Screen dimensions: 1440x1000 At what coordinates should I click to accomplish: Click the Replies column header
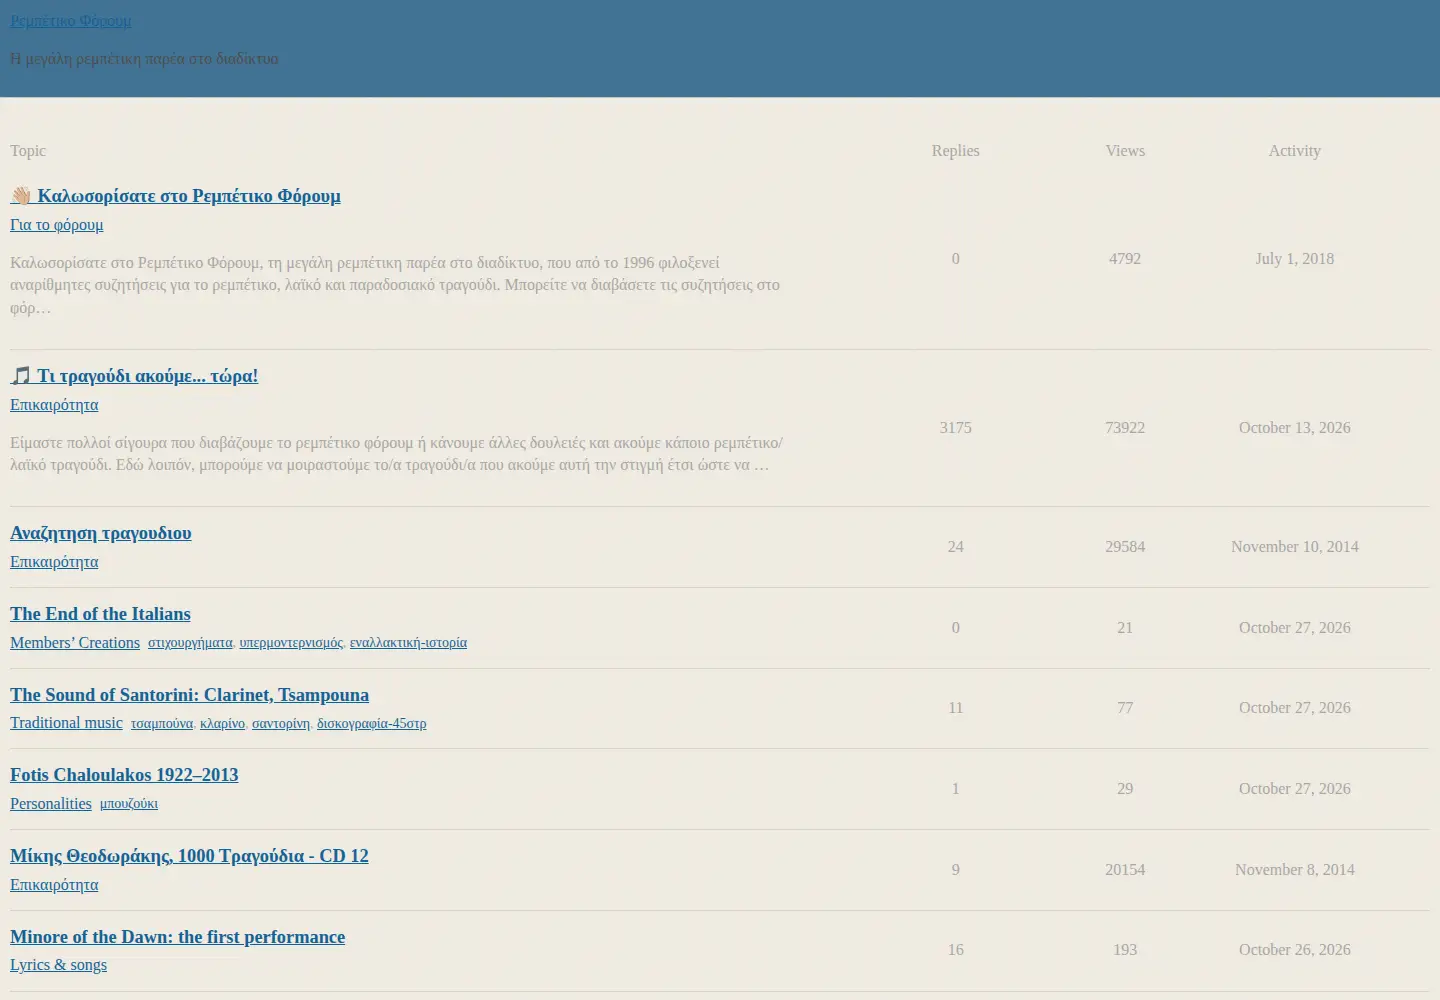pyautogui.click(x=955, y=151)
